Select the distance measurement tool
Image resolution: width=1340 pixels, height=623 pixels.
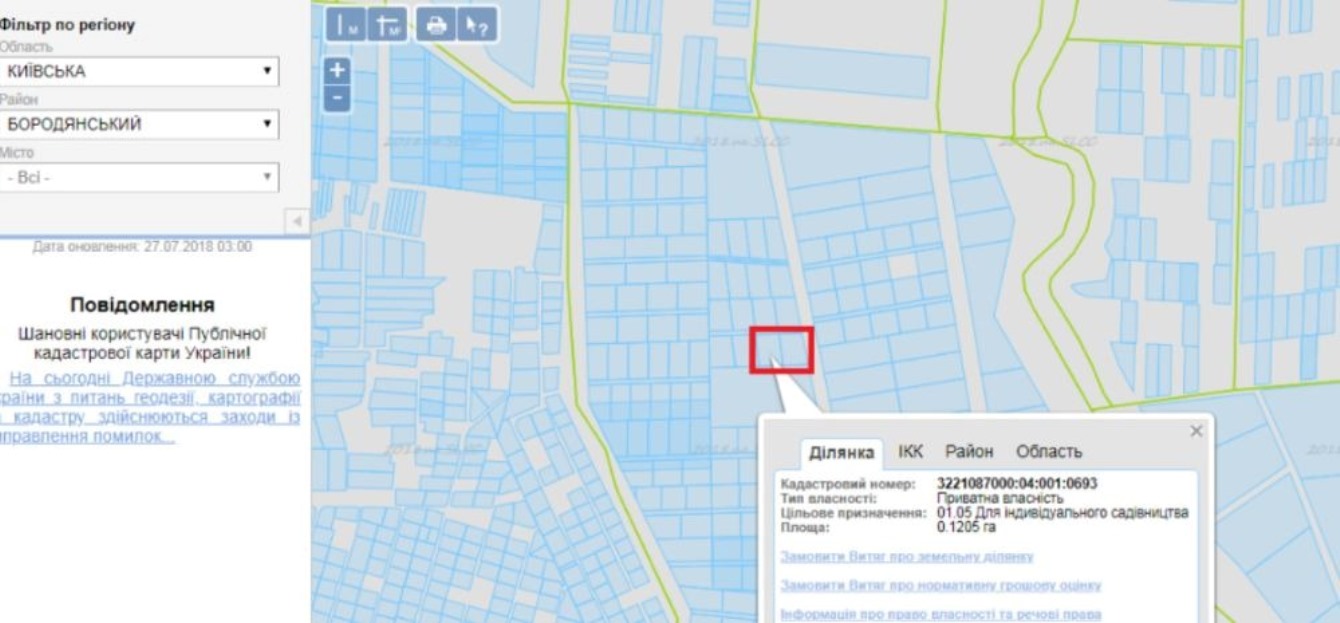[346, 25]
